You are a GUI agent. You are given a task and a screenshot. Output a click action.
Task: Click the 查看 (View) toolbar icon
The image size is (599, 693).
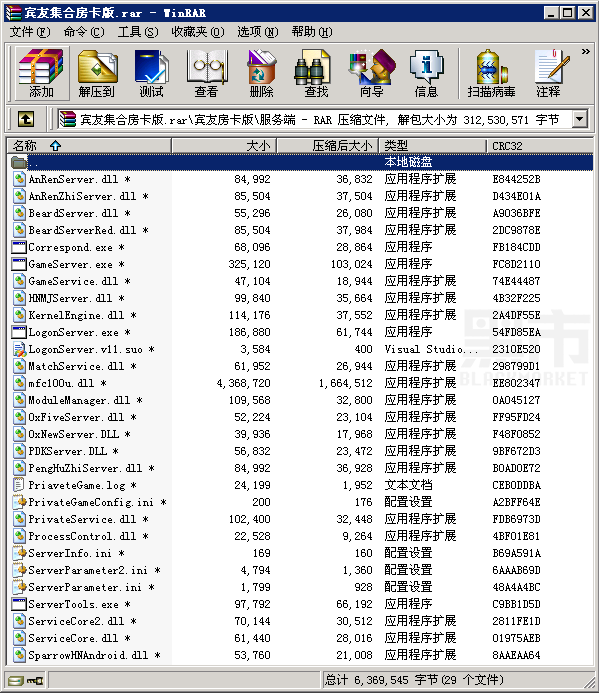206,73
